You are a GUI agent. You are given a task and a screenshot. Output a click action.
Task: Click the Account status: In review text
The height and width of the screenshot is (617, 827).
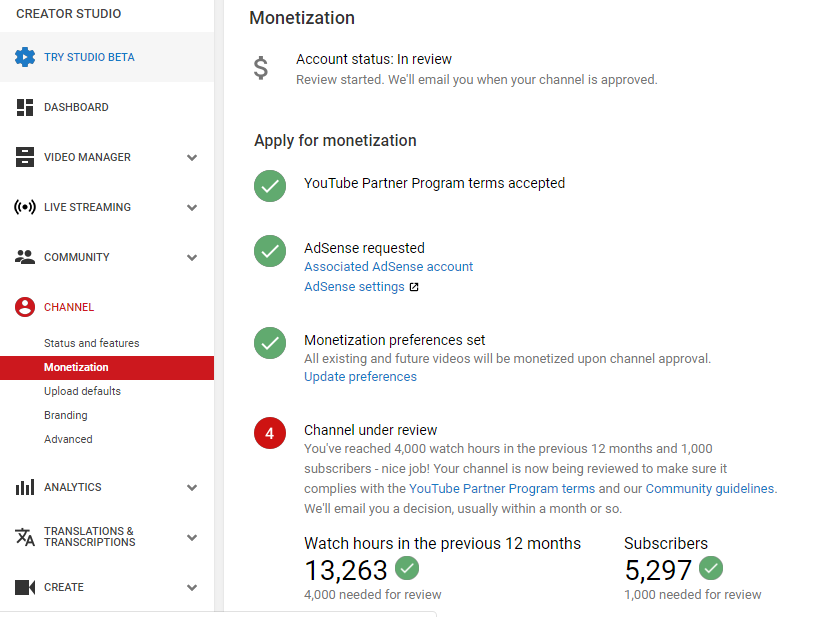(374, 59)
